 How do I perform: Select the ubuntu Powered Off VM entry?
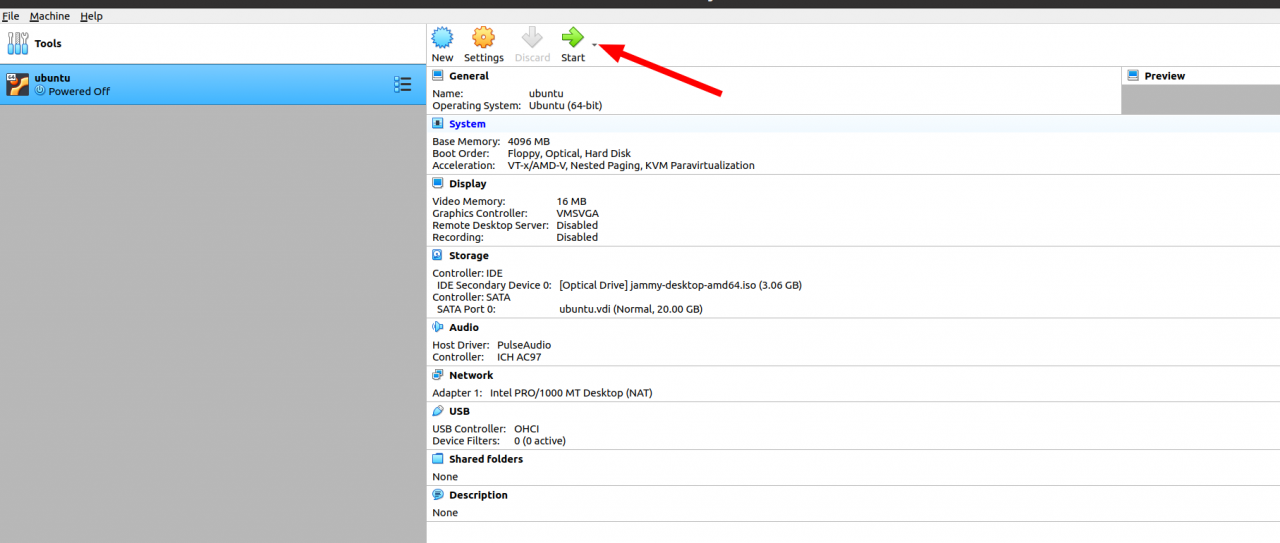213,85
